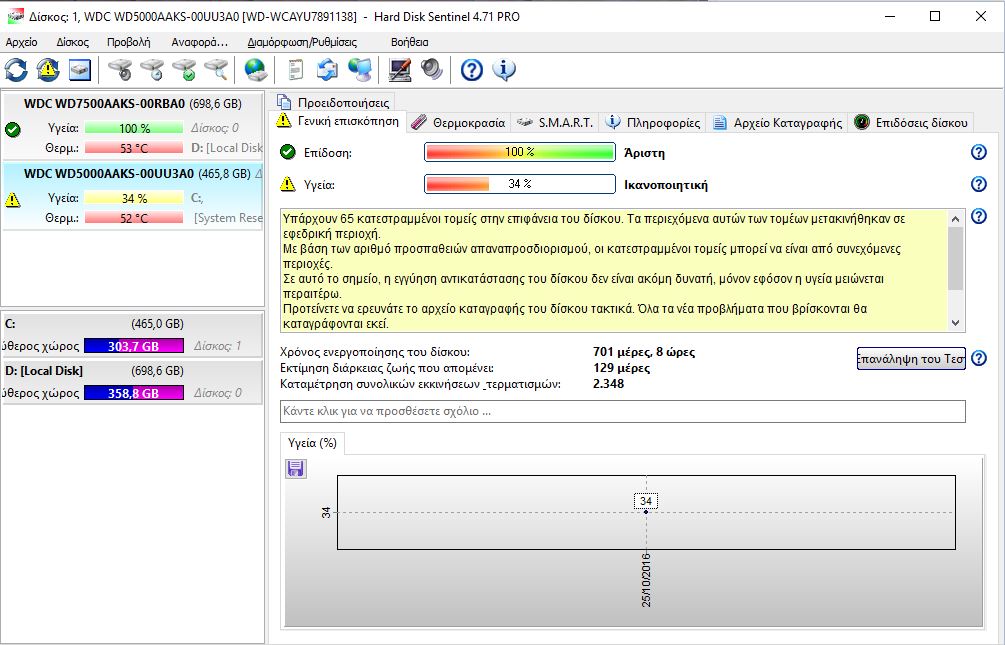Switch to the Θερμοκρασία tab
Screen dimensions: 1005x645
458,122
